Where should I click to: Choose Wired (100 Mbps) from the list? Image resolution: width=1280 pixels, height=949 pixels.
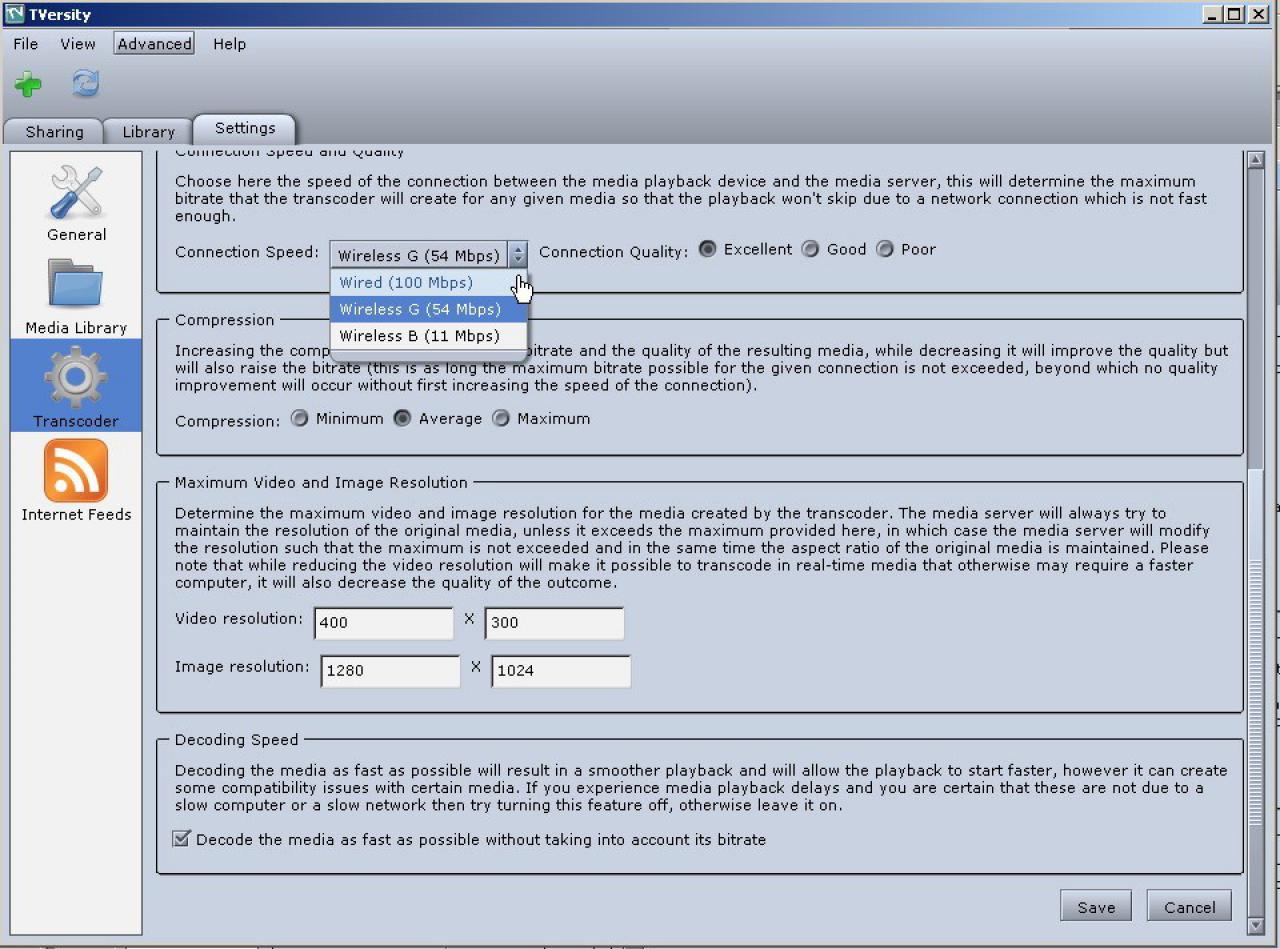pyautogui.click(x=428, y=283)
